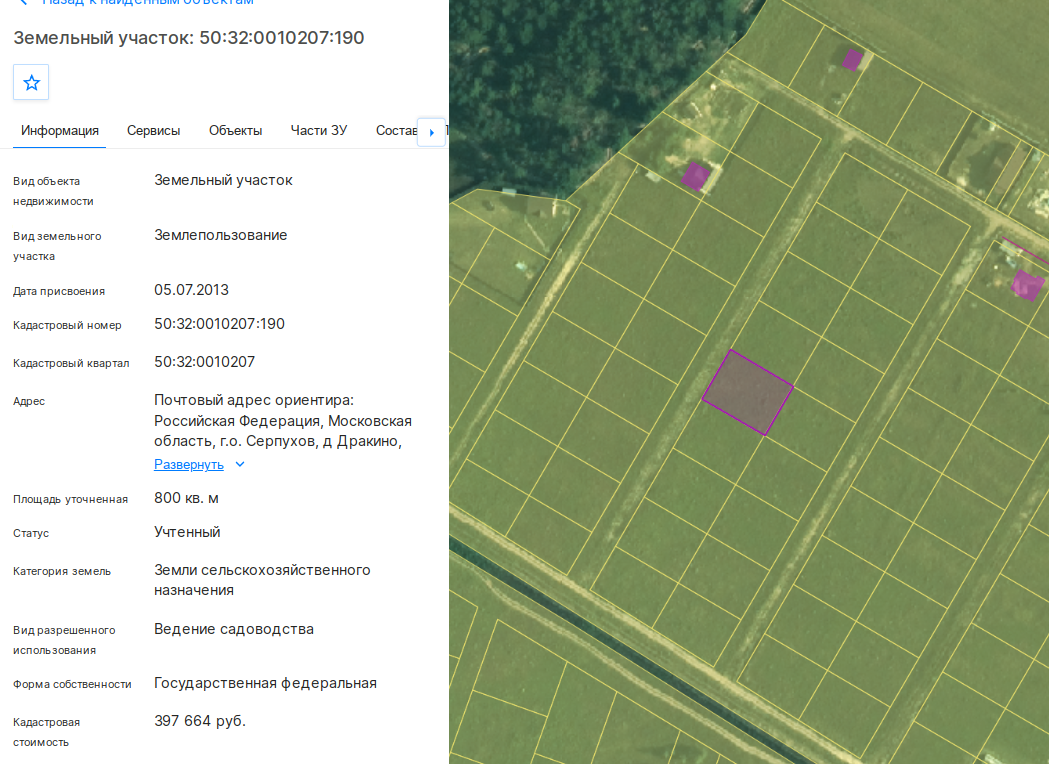Open the Информация tab
Viewport: 1049px width, 764px height.
click(60, 130)
